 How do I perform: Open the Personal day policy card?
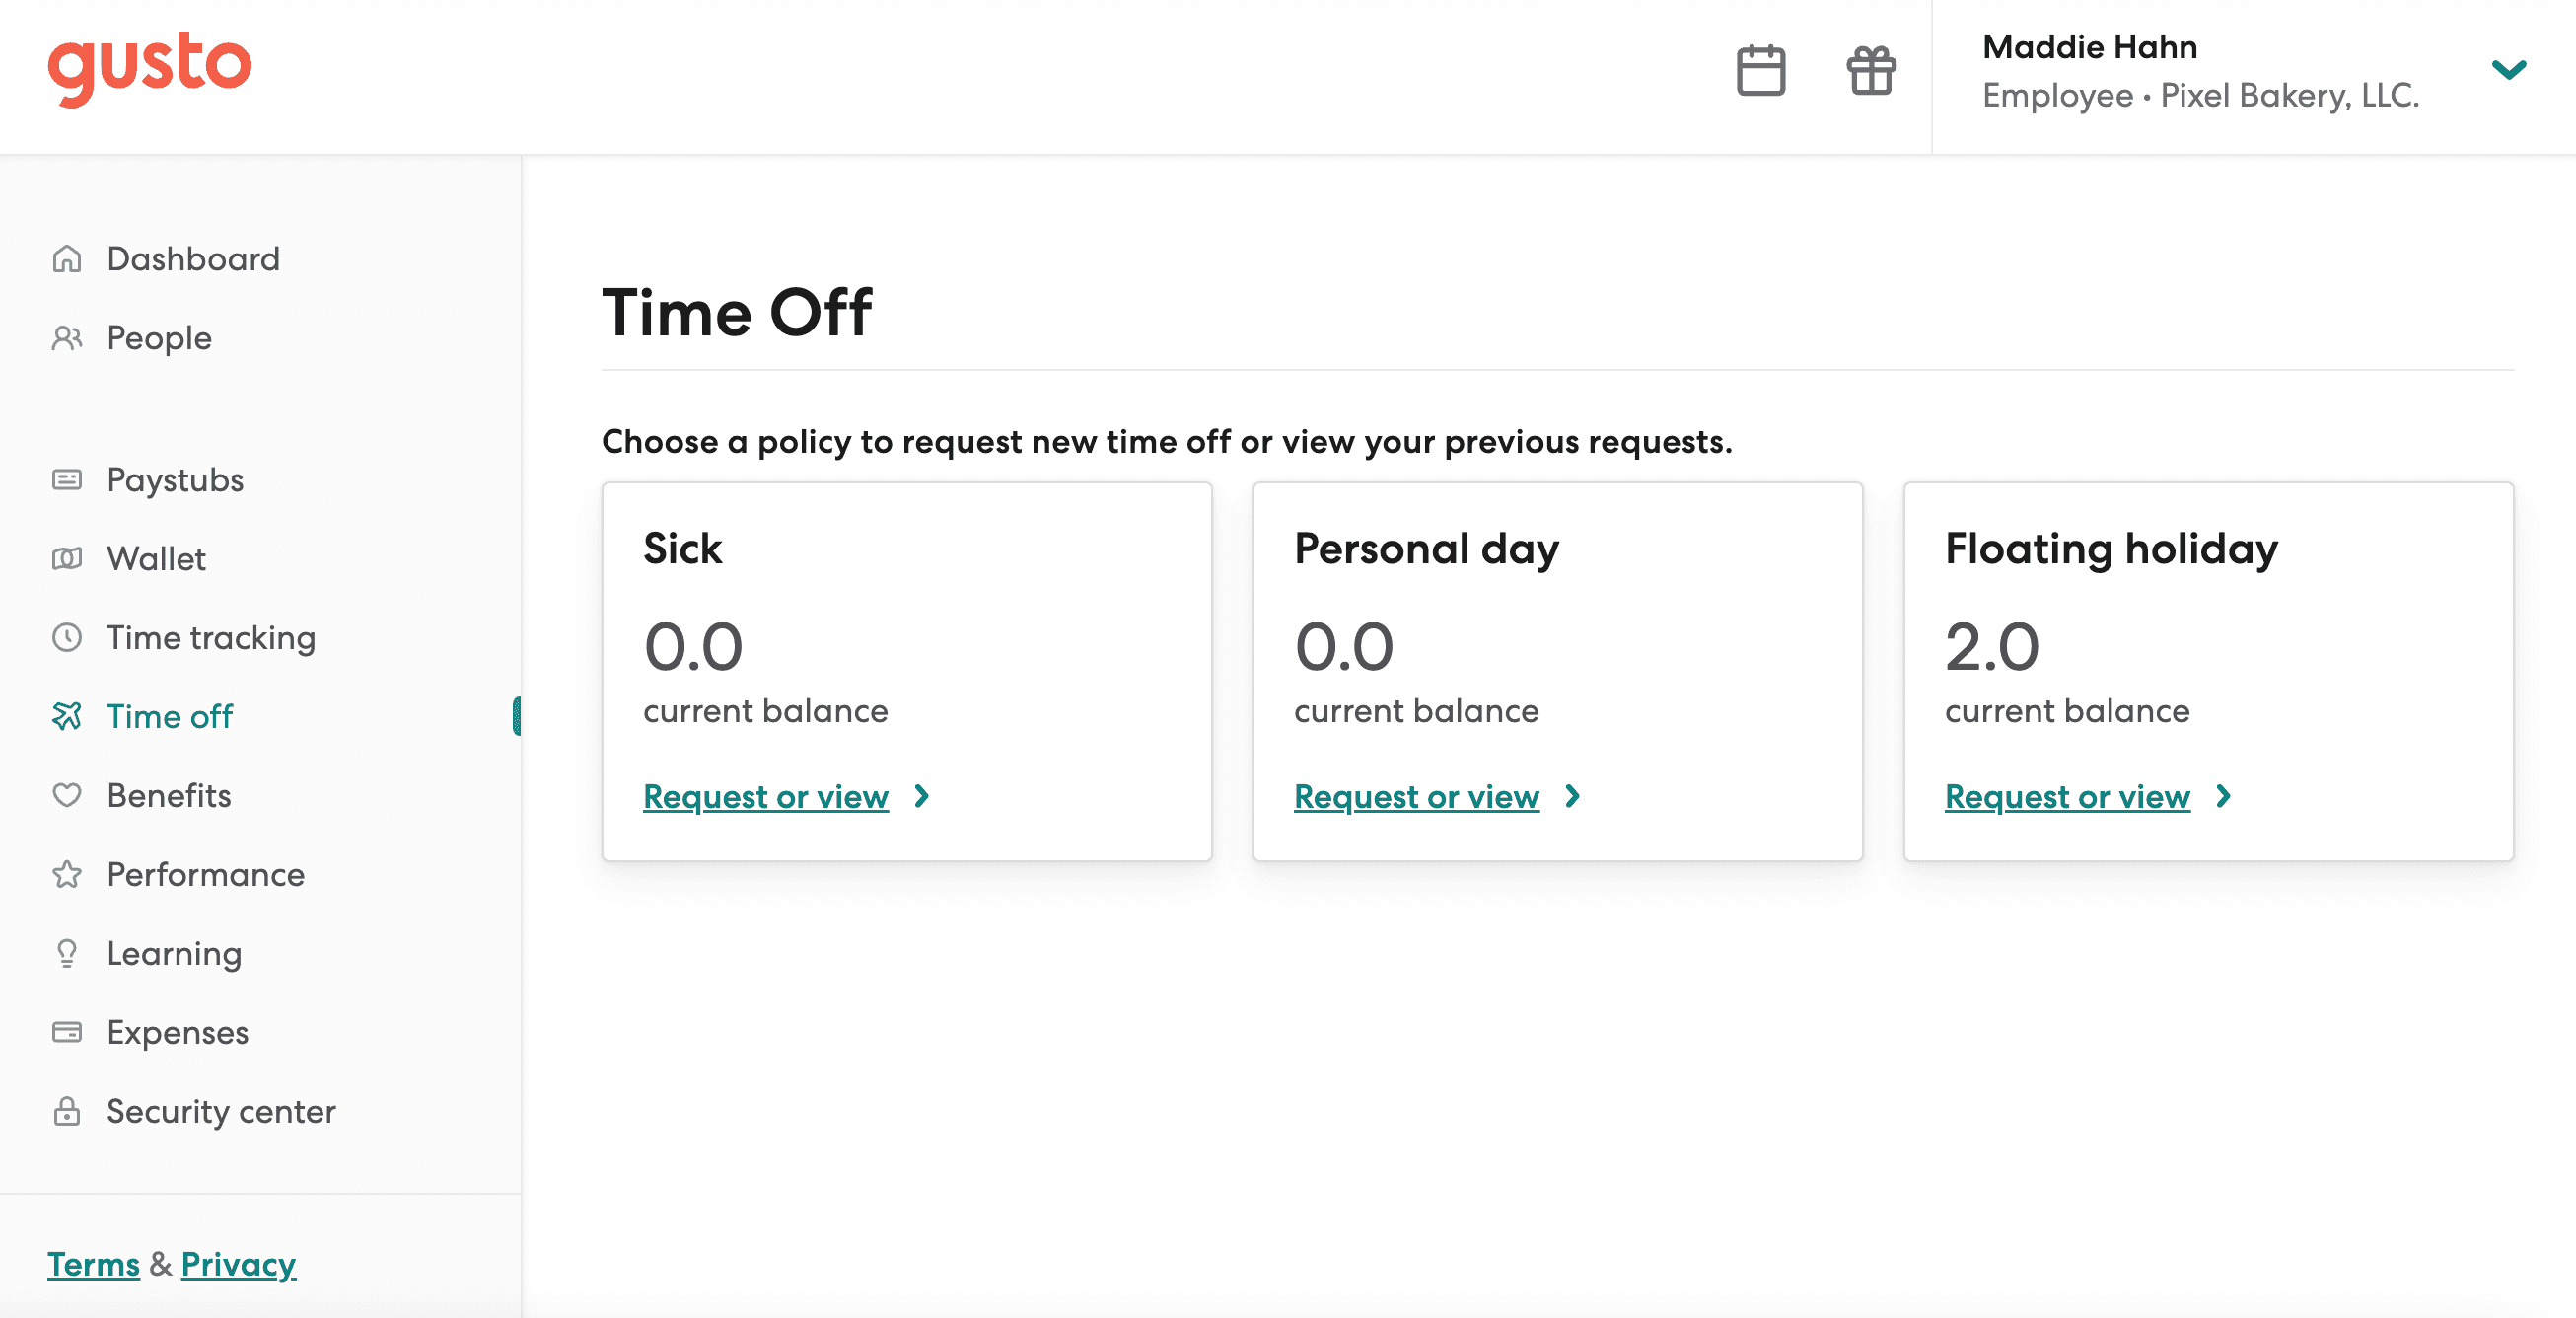[x=1557, y=671]
